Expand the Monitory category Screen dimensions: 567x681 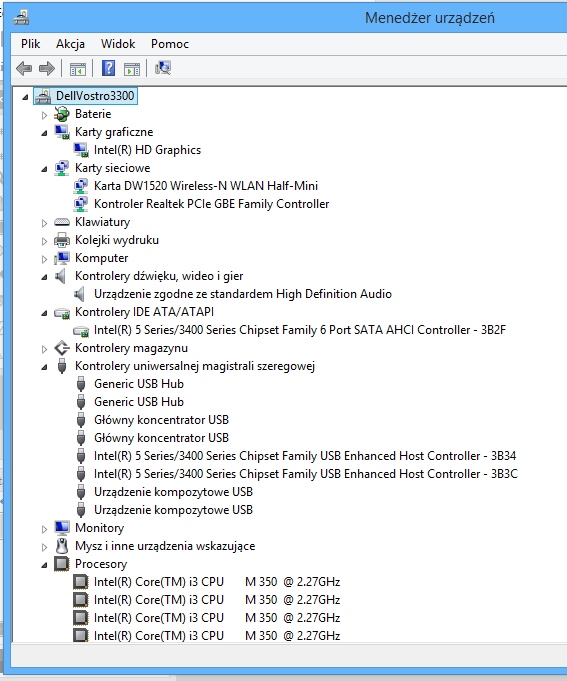44,529
